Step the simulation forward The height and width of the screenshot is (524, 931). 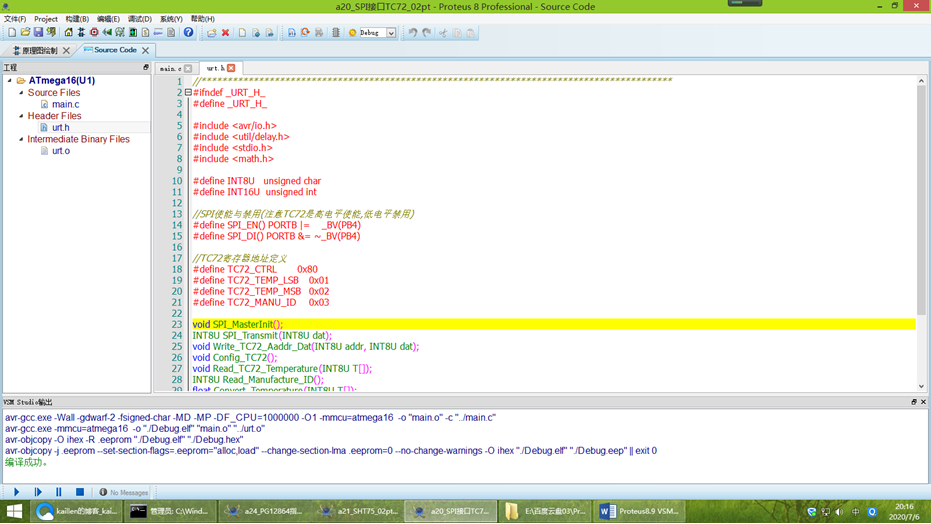point(37,492)
